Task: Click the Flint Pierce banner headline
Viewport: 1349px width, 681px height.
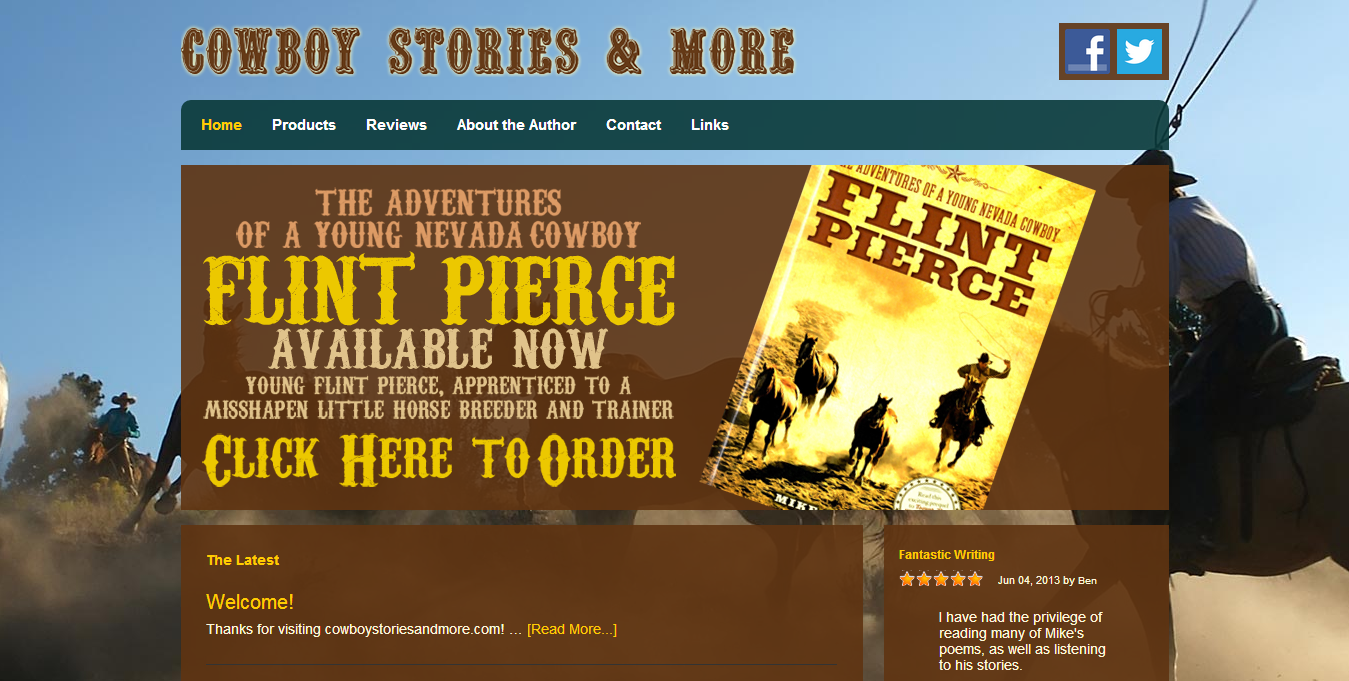Action: 440,290
